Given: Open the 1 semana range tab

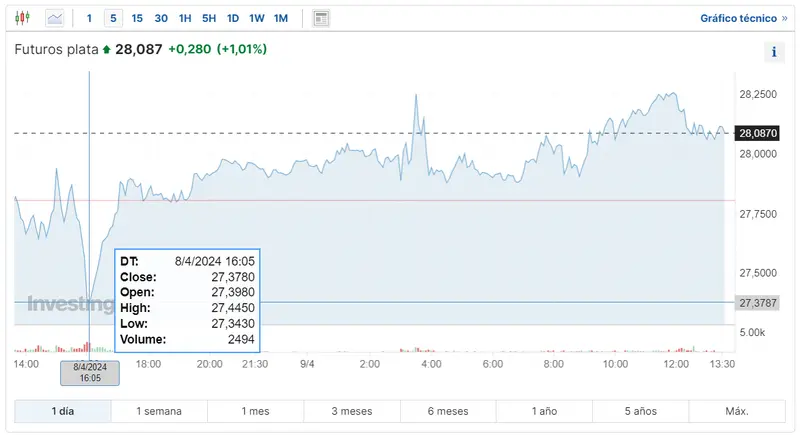Looking at the screenshot, I should click(x=159, y=411).
